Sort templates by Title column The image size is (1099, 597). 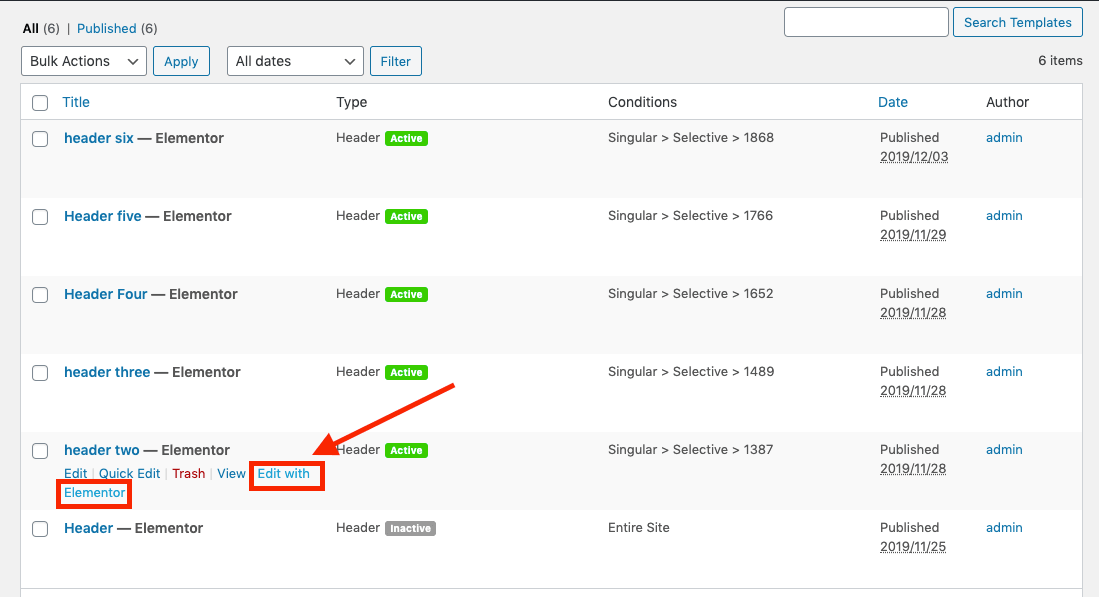pyautogui.click(x=76, y=102)
